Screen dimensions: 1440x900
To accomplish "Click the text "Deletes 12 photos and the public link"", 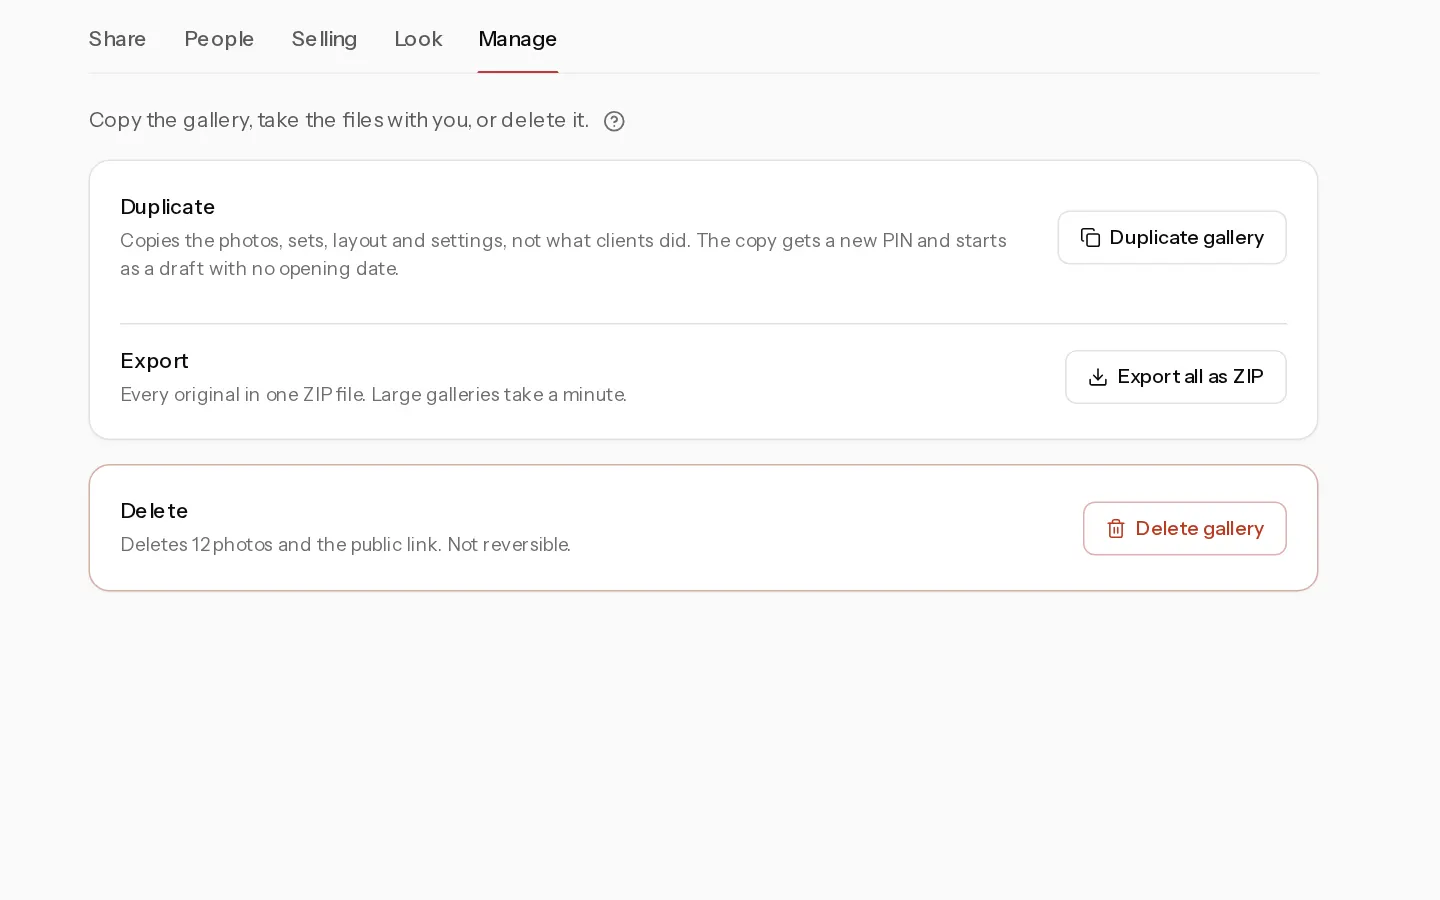I will (280, 544).
